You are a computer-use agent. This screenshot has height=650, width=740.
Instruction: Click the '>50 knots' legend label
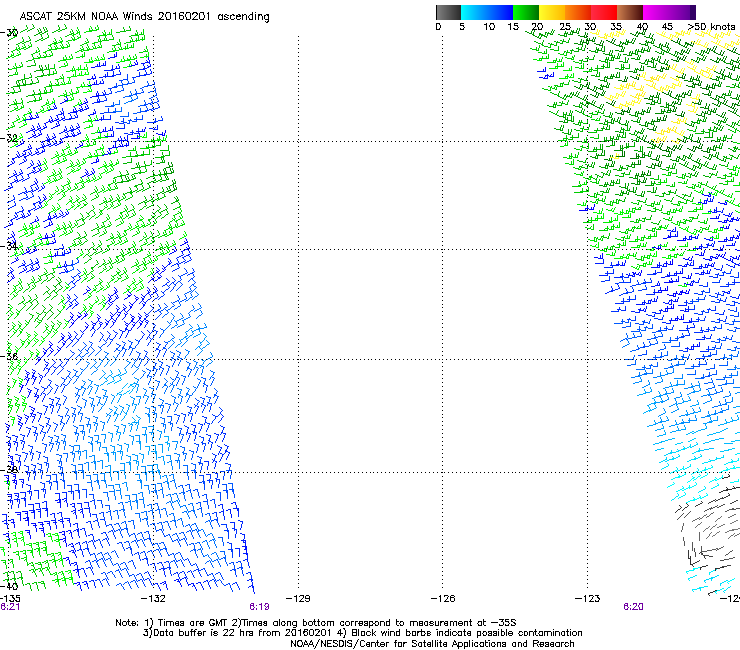coord(711,27)
